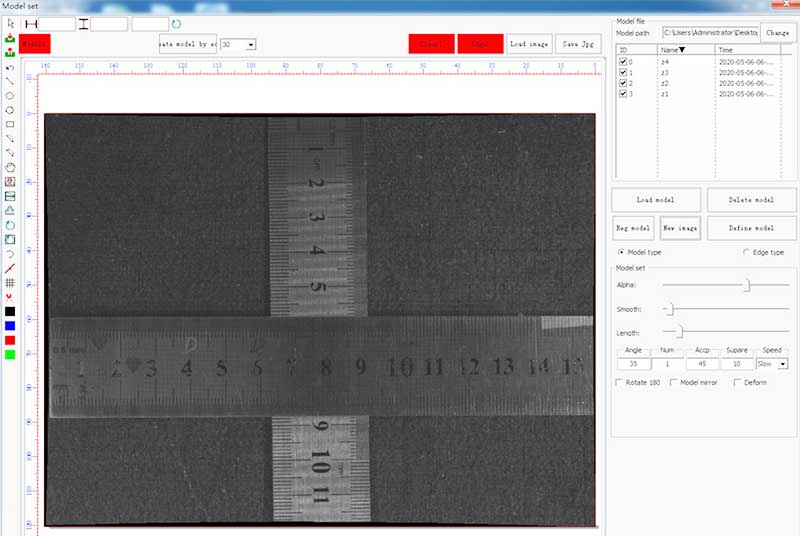Toggle the grid display icon
The width and height of the screenshot is (800, 536).
(x=10, y=283)
